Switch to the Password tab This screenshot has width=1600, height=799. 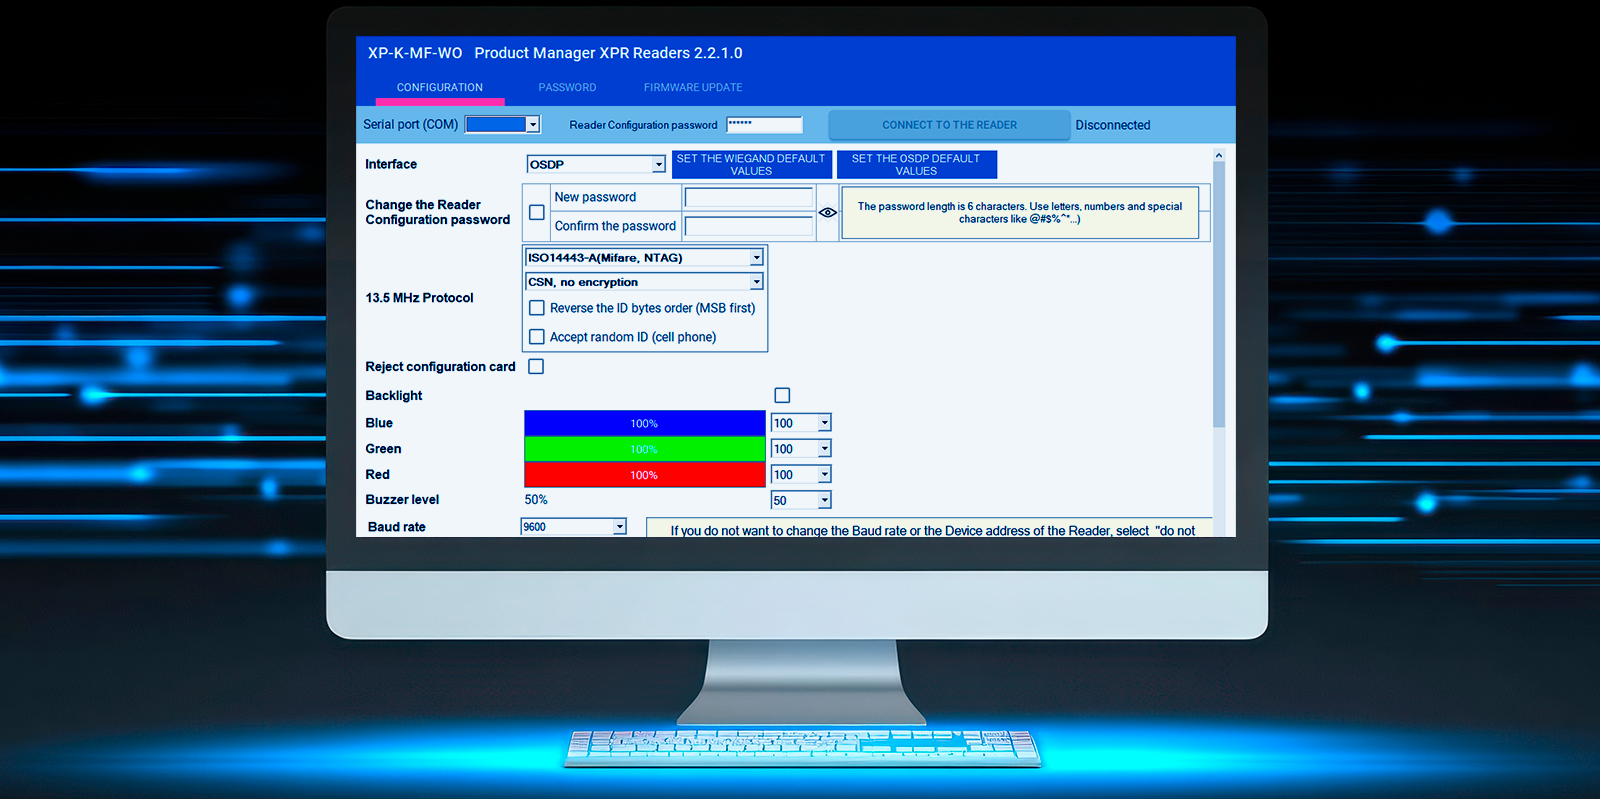567,88
